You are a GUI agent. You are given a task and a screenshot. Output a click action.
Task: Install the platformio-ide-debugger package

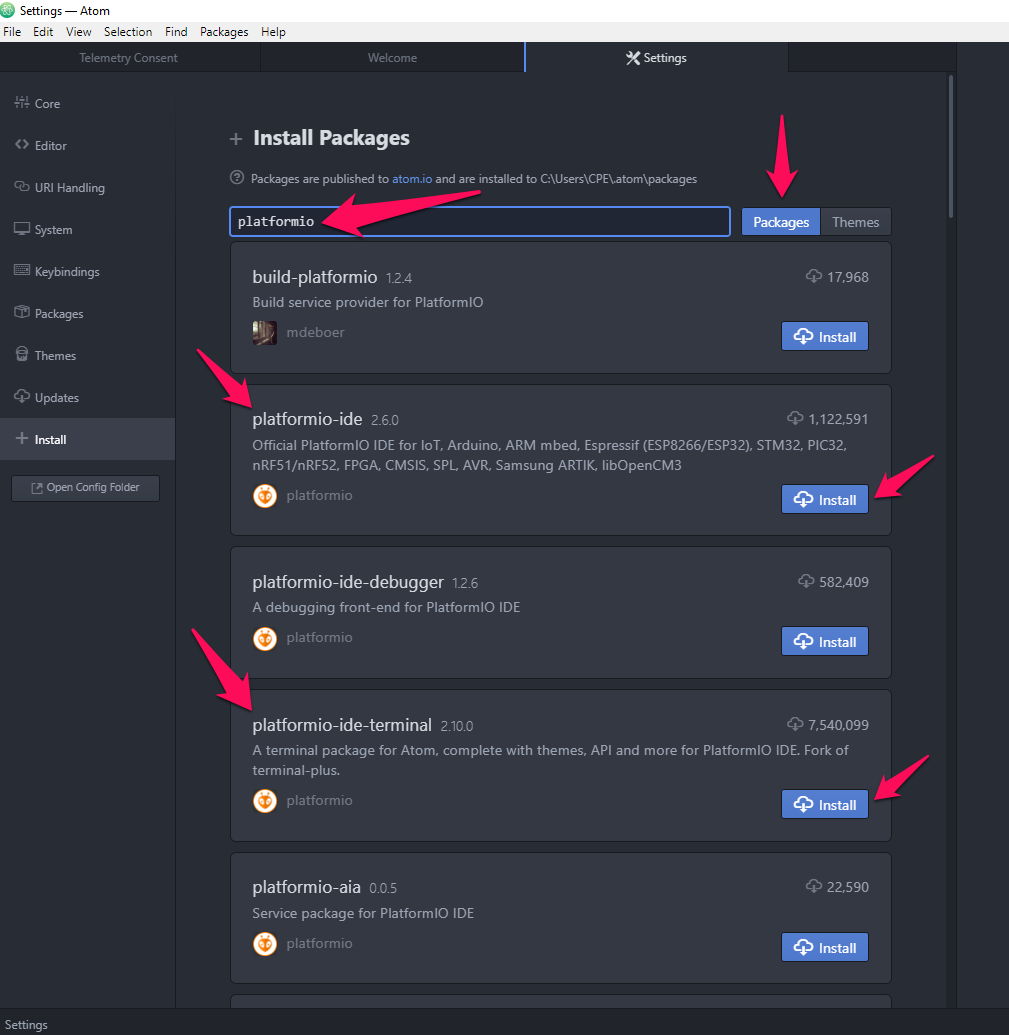pyautogui.click(x=825, y=642)
